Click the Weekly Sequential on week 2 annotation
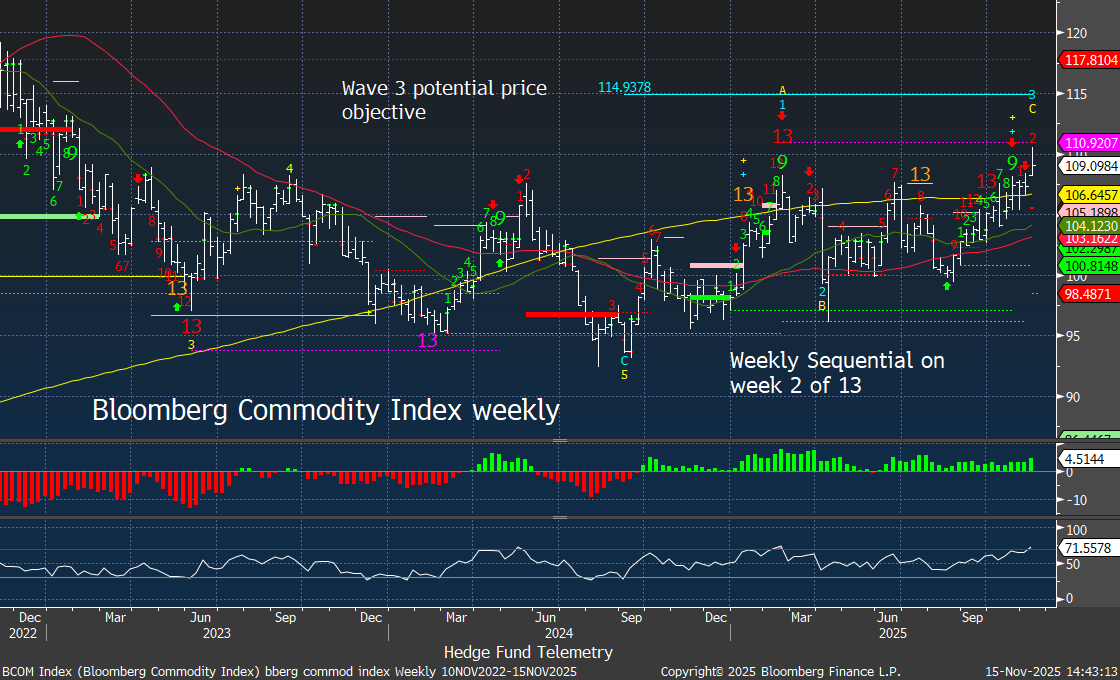Image resolution: width=1120 pixels, height=680 pixels. pyautogui.click(x=836, y=372)
